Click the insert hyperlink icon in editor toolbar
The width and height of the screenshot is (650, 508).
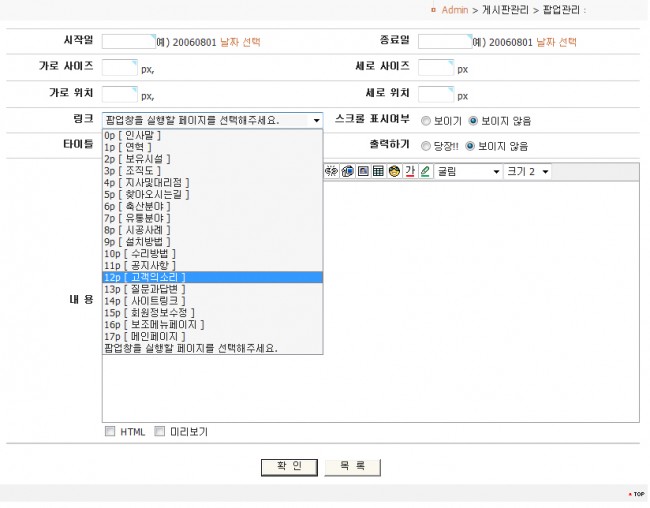click(332, 172)
